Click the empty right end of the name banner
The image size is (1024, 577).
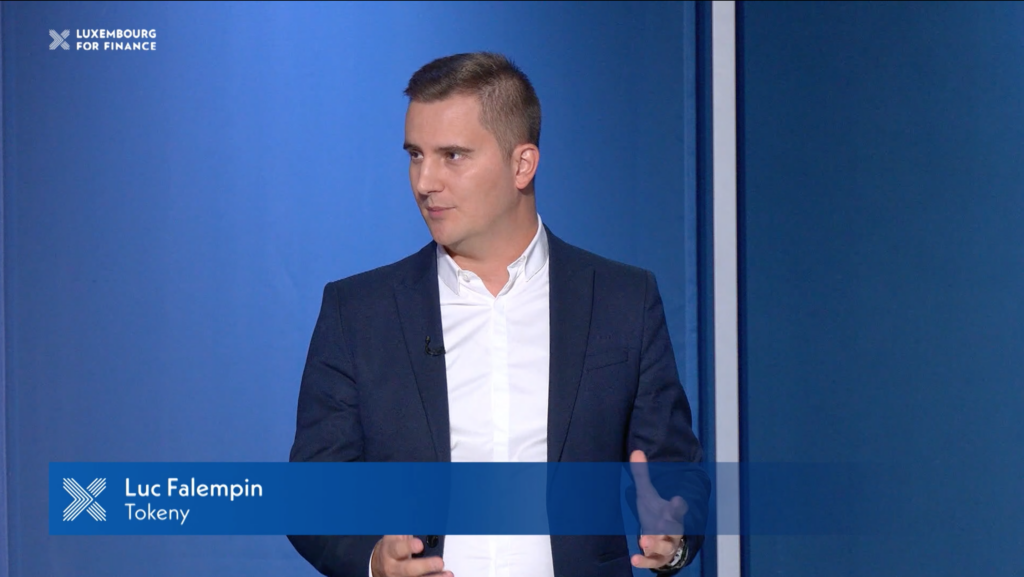(x=900, y=499)
